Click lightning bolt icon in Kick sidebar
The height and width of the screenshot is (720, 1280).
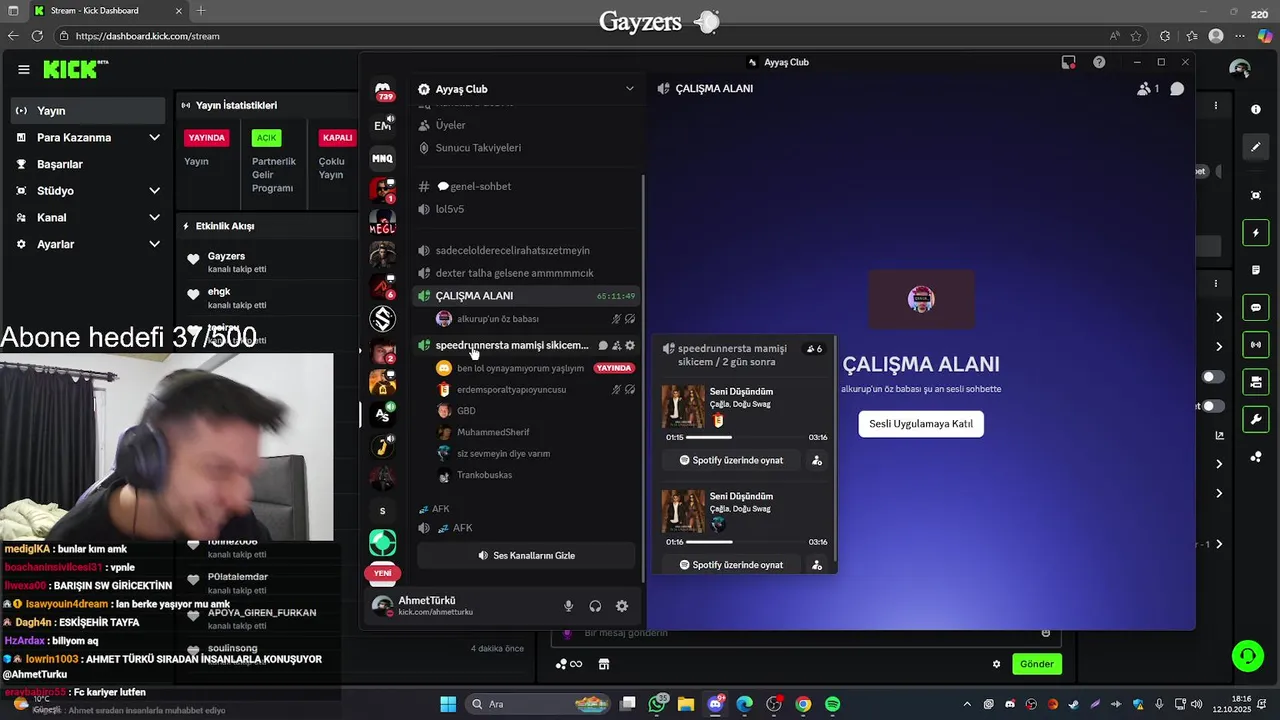(x=1256, y=233)
